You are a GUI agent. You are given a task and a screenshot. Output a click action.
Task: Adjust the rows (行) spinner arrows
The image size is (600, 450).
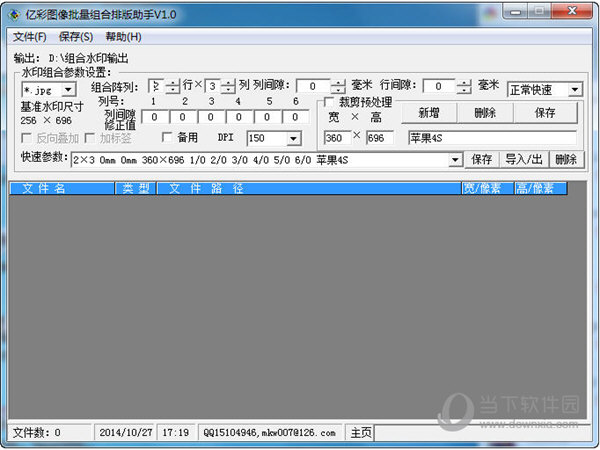[x=173, y=86]
